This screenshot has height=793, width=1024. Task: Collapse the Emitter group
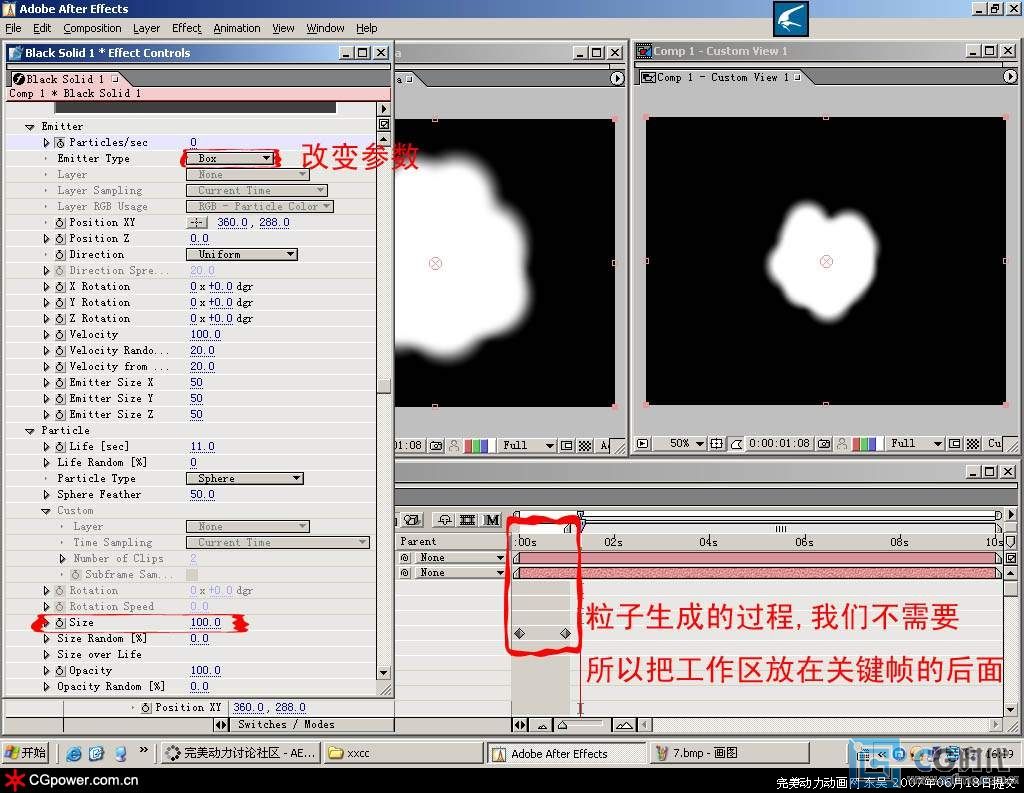(29, 127)
